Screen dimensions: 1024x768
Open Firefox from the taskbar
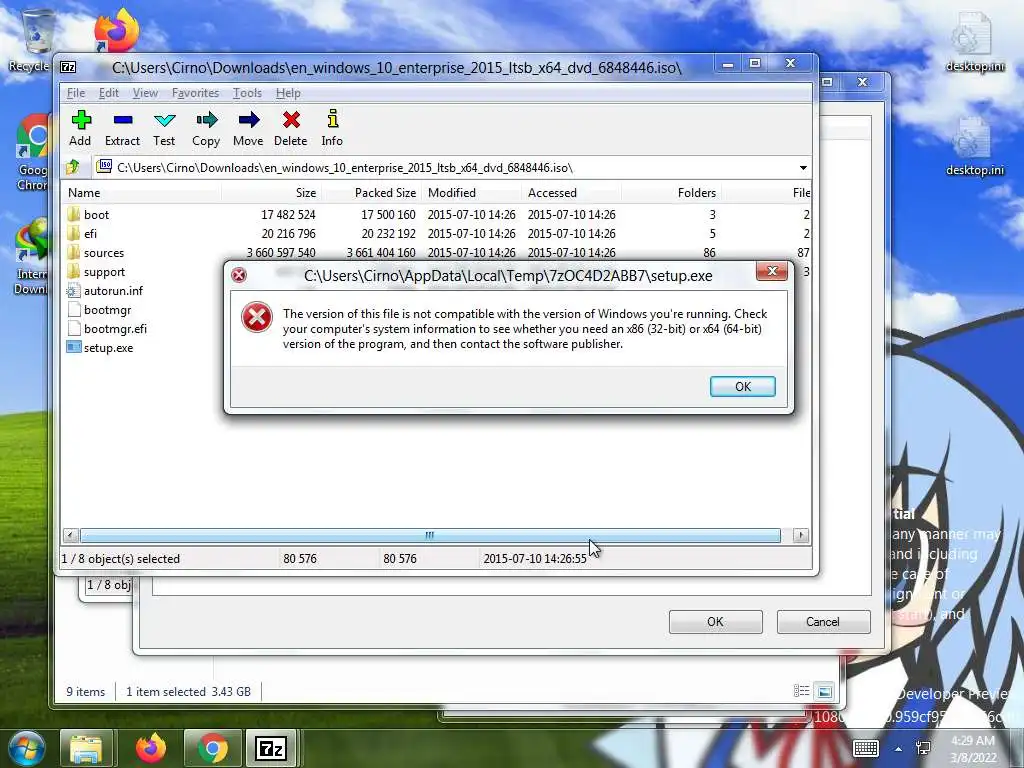(x=151, y=748)
